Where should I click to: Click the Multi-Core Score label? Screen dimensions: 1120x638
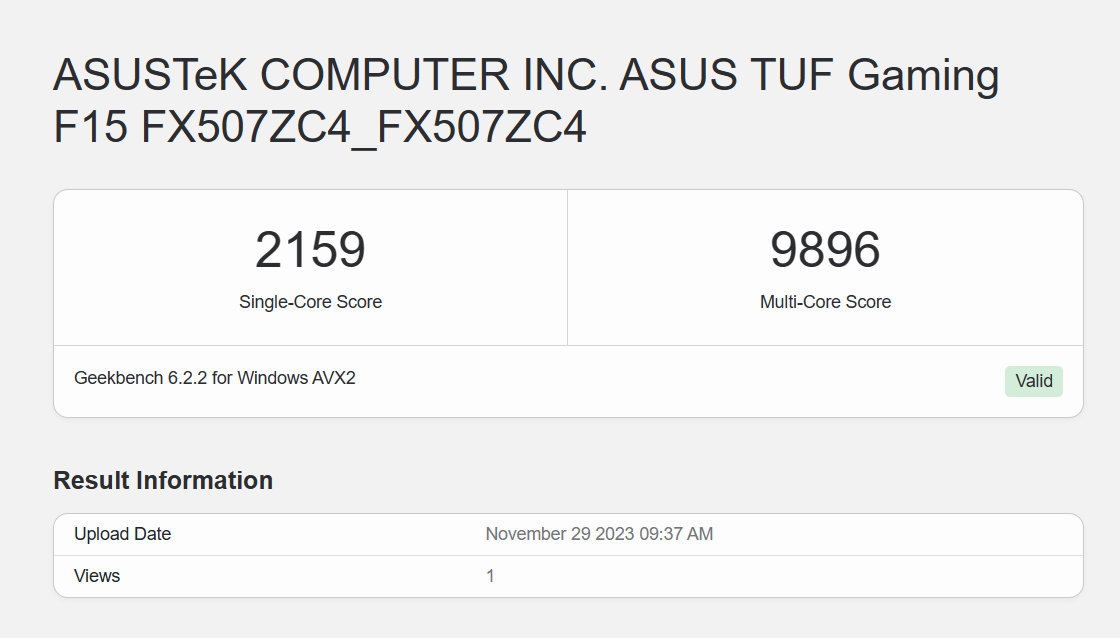click(x=826, y=301)
